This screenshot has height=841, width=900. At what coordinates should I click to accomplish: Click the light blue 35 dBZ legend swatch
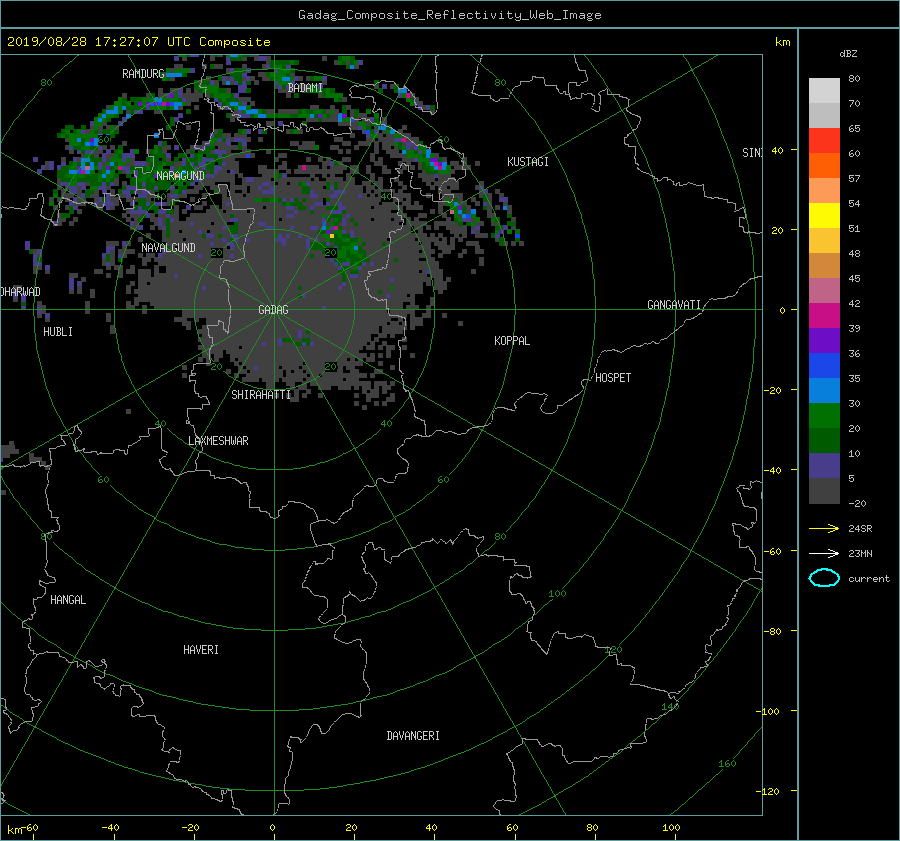point(824,391)
